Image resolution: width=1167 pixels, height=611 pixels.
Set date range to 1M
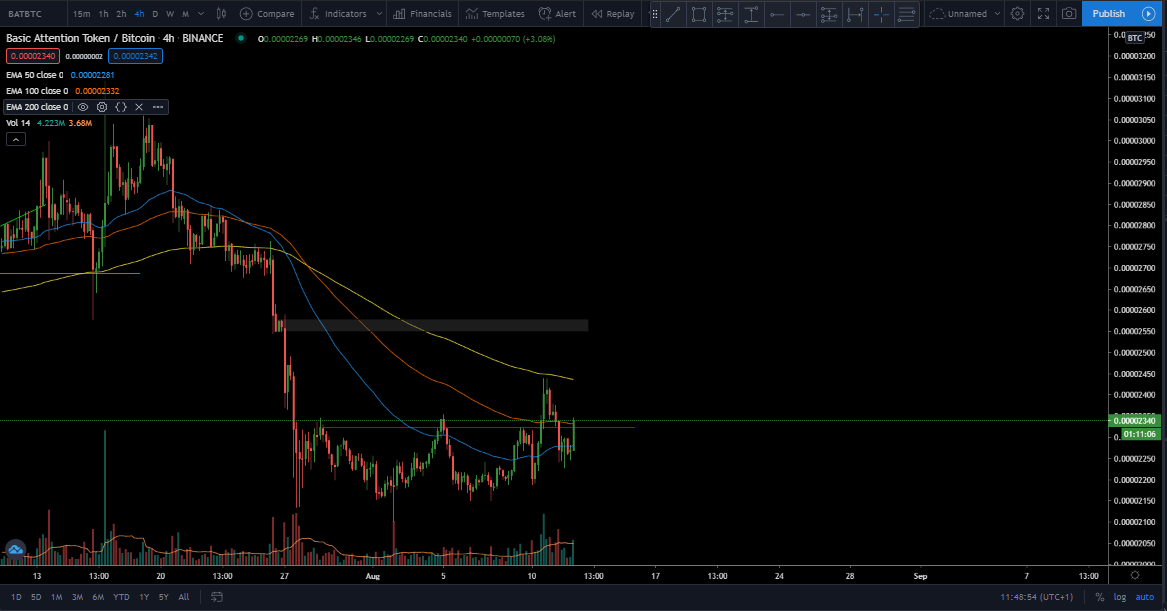(x=57, y=597)
